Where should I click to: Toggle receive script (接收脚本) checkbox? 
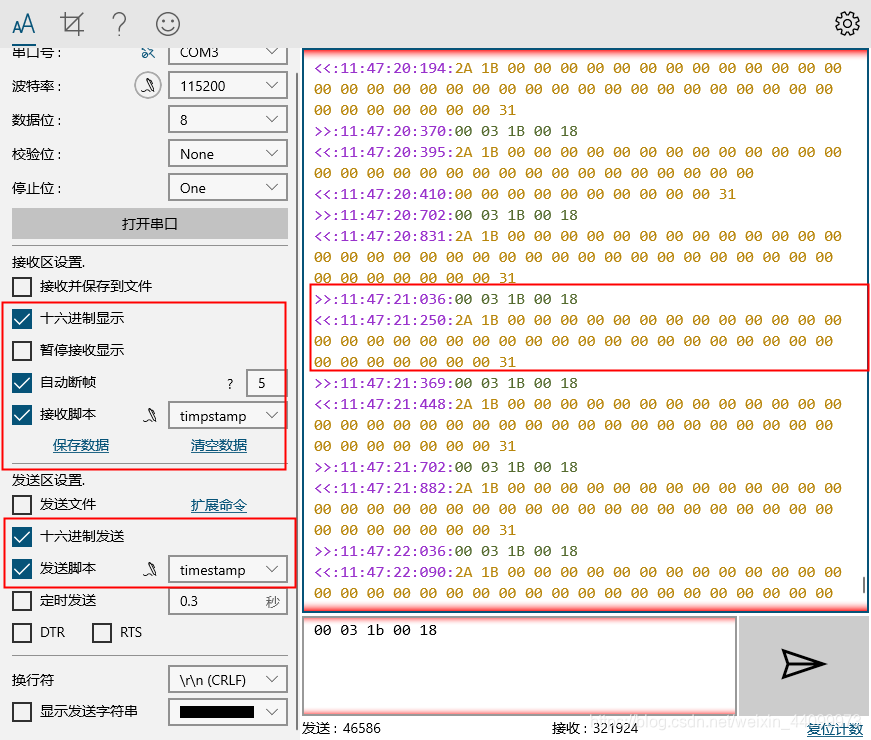click(22, 415)
